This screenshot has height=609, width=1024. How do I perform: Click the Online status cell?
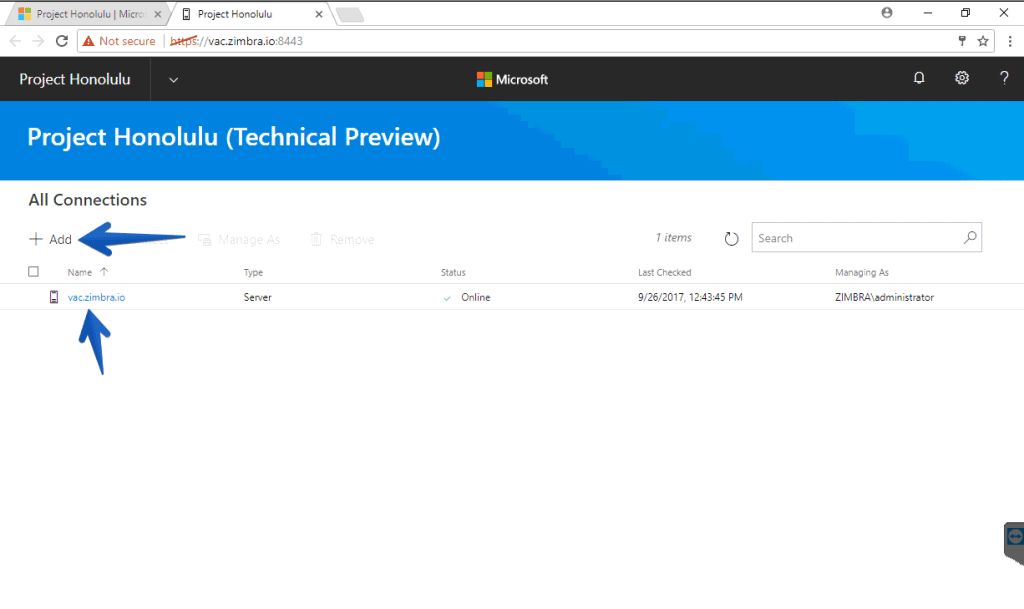(x=475, y=297)
